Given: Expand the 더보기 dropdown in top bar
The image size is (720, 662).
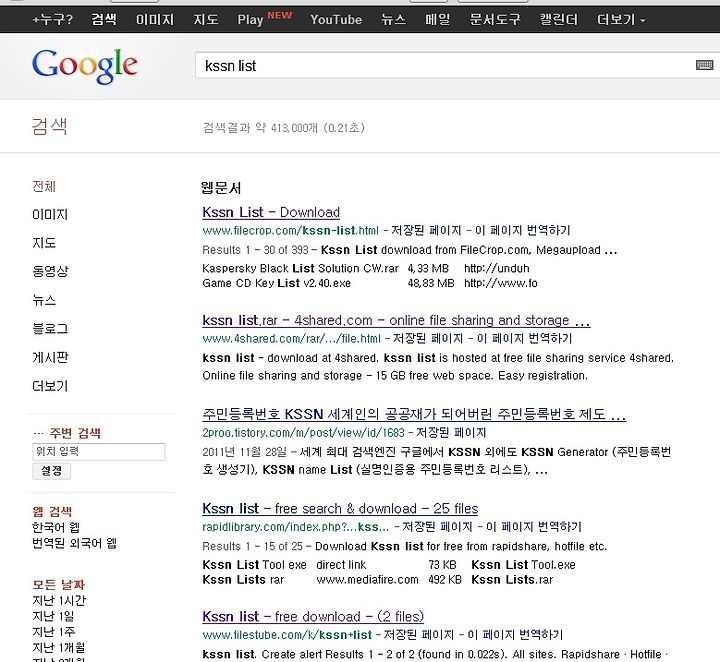Looking at the screenshot, I should point(620,19).
